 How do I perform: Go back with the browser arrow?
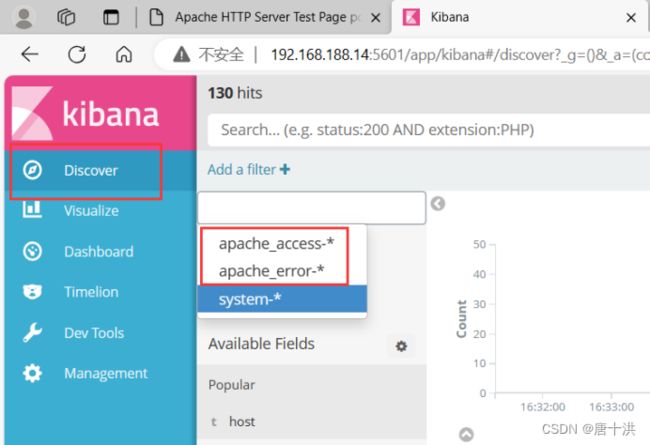[30, 54]
